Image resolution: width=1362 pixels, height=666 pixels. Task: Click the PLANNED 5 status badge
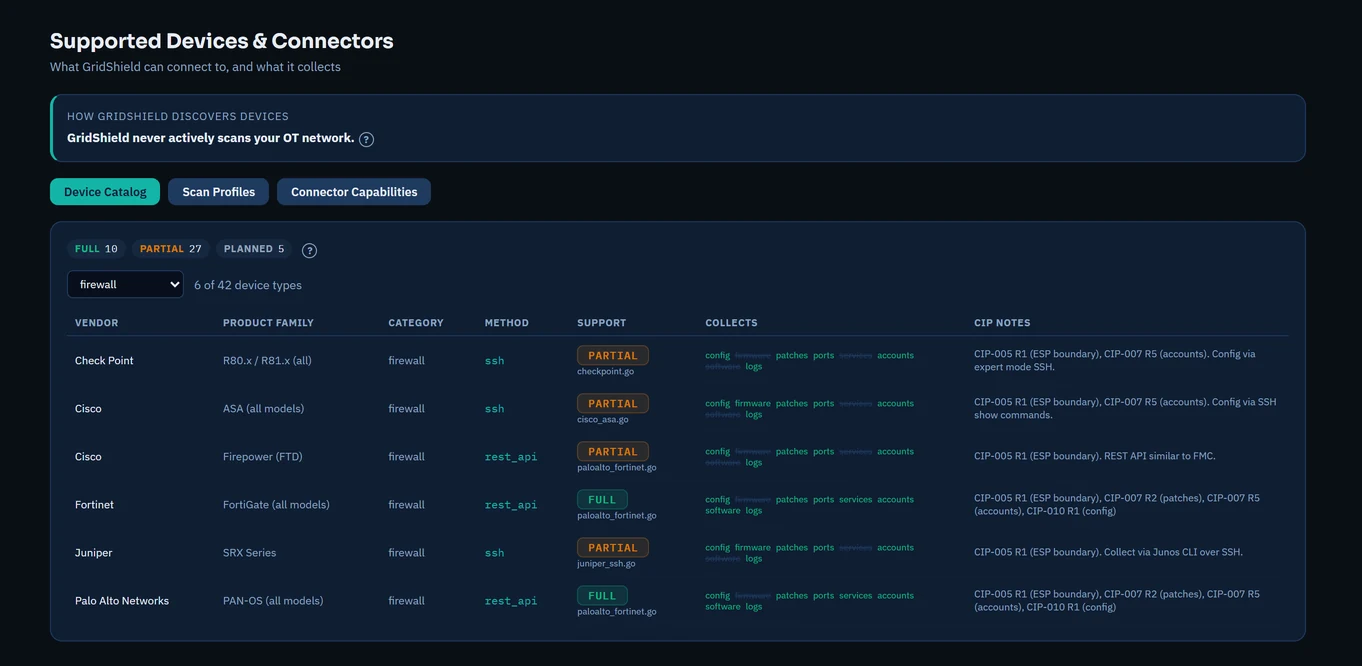[x=254, y=249]
